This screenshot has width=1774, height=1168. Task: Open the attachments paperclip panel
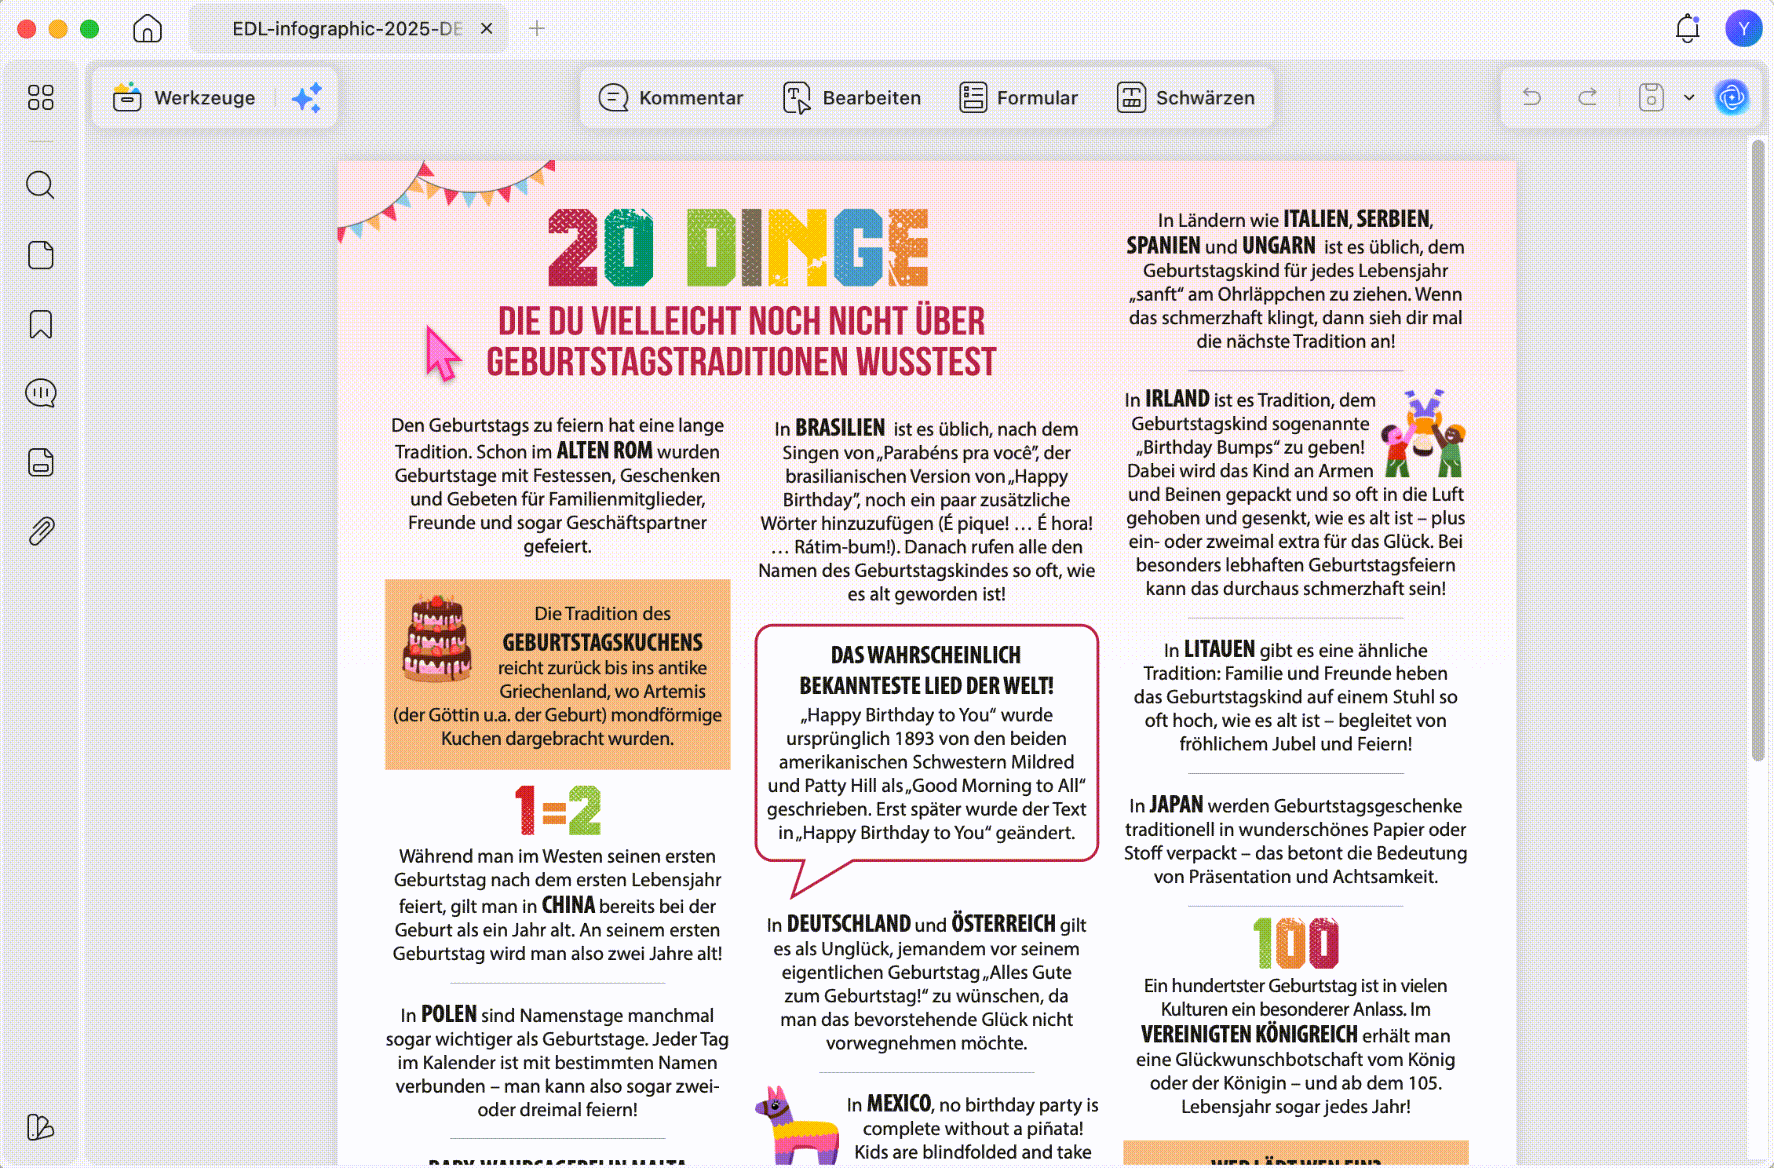tap(41, 531)
